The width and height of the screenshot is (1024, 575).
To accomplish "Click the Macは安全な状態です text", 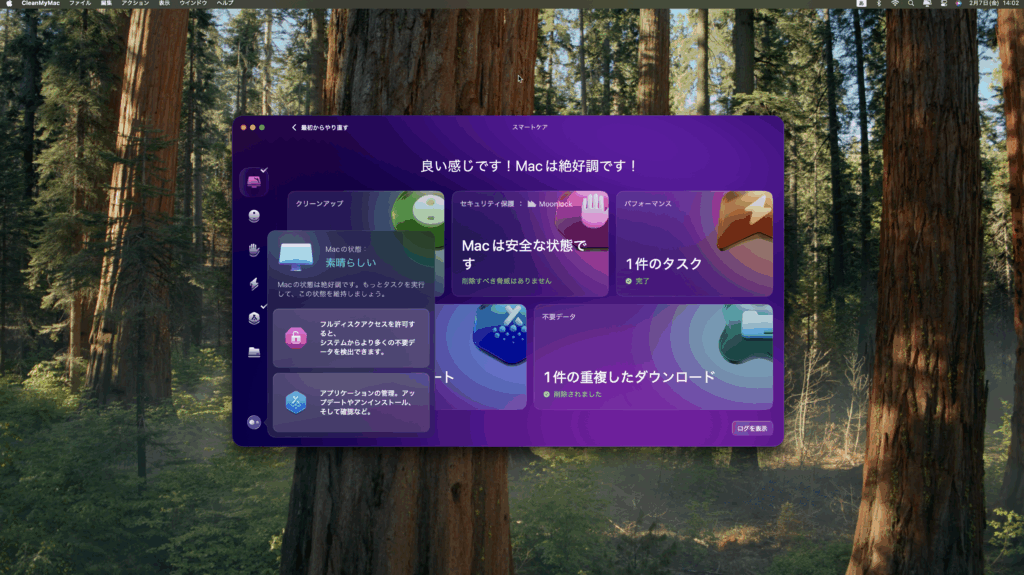I will pyautogui.click(x=524, y=254).
